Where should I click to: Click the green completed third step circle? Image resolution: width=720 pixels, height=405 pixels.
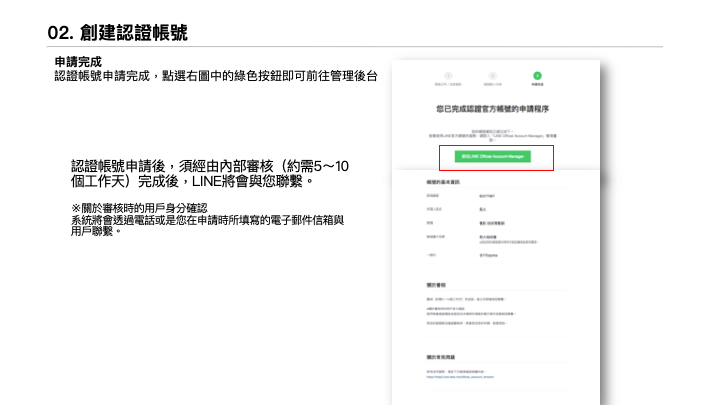(x=537, y=75)
